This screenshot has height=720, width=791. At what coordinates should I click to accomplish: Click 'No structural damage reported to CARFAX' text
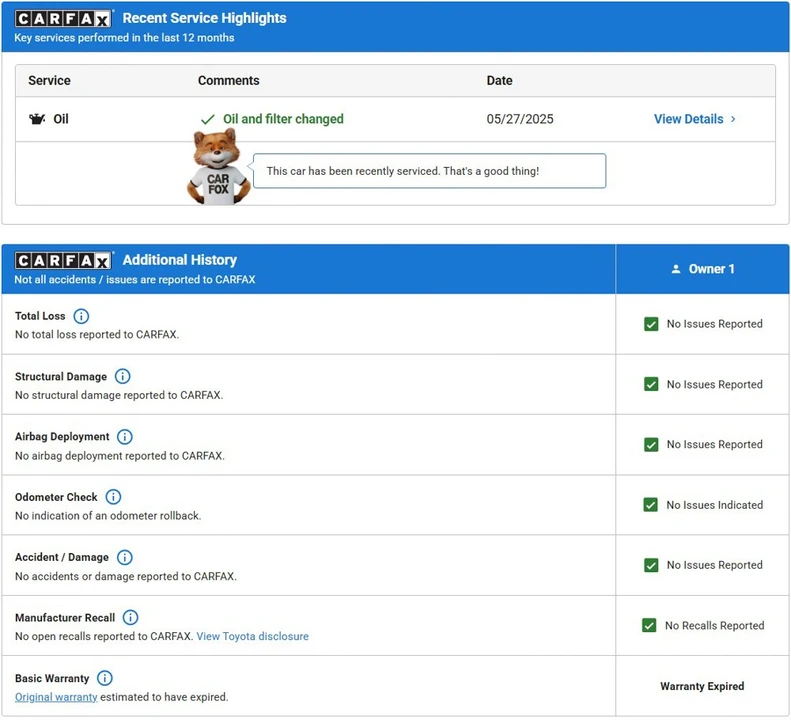click(119, 395)
